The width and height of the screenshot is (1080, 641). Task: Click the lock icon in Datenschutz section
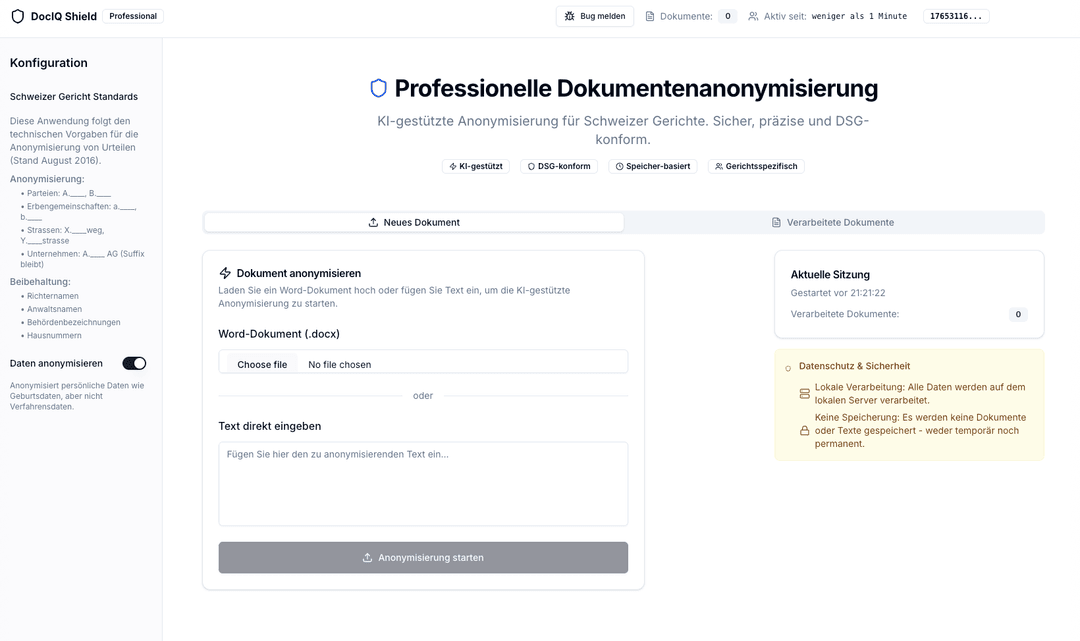(x=804, y=430)
